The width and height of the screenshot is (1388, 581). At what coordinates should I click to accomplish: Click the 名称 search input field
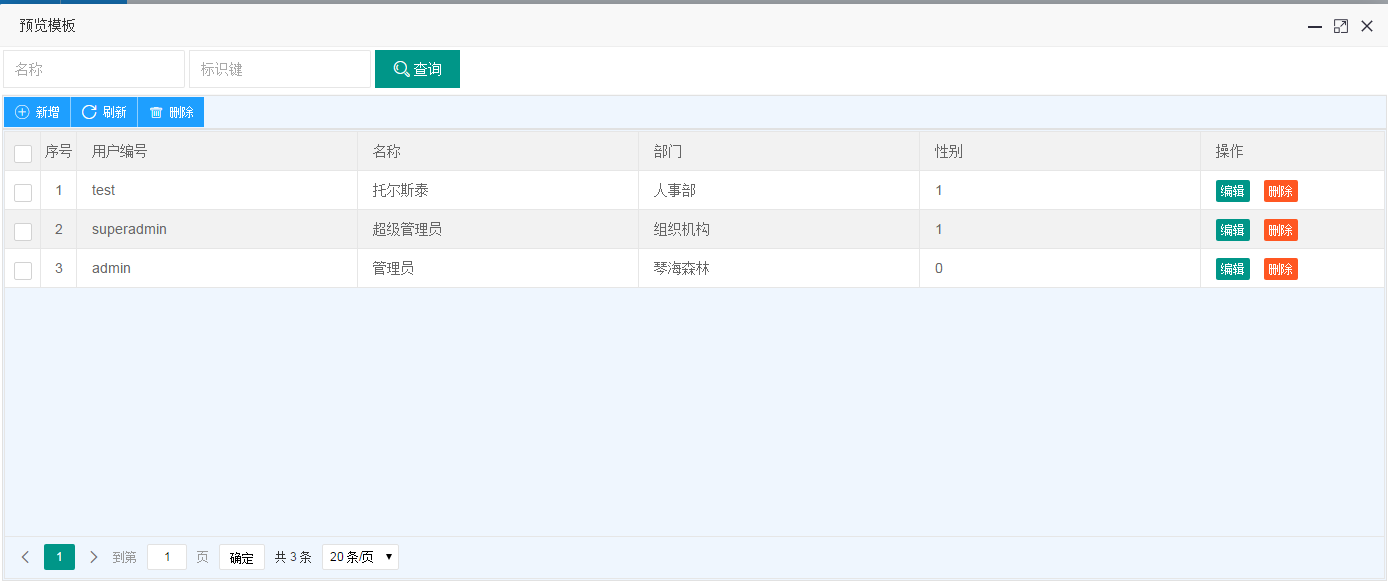tap(94, 69)
